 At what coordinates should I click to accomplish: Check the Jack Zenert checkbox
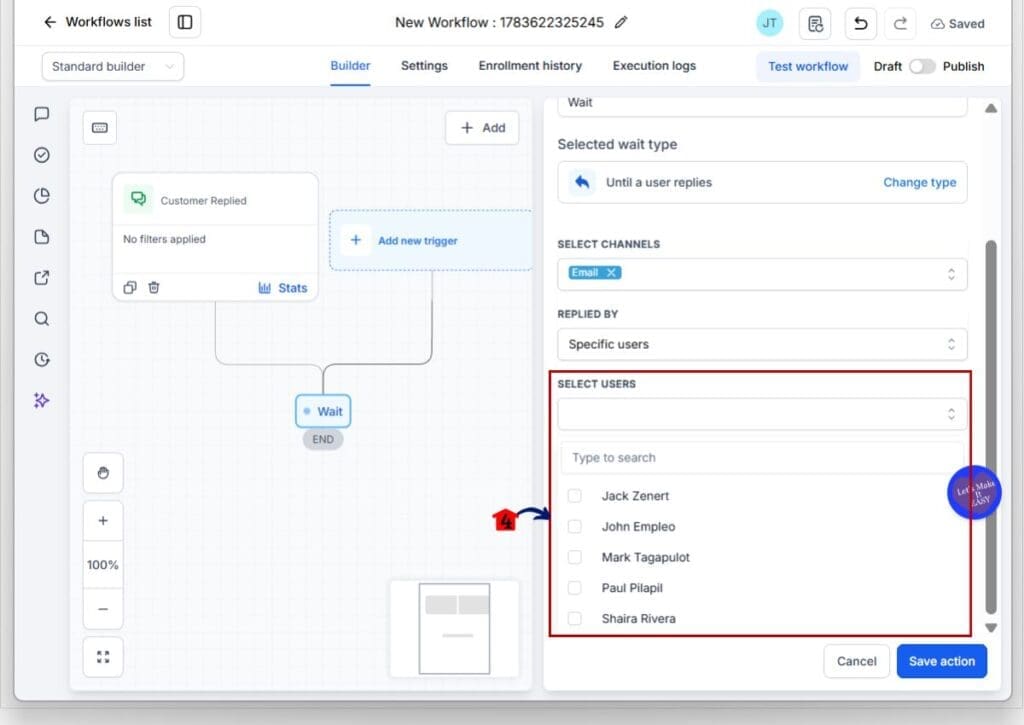(575, 496)
